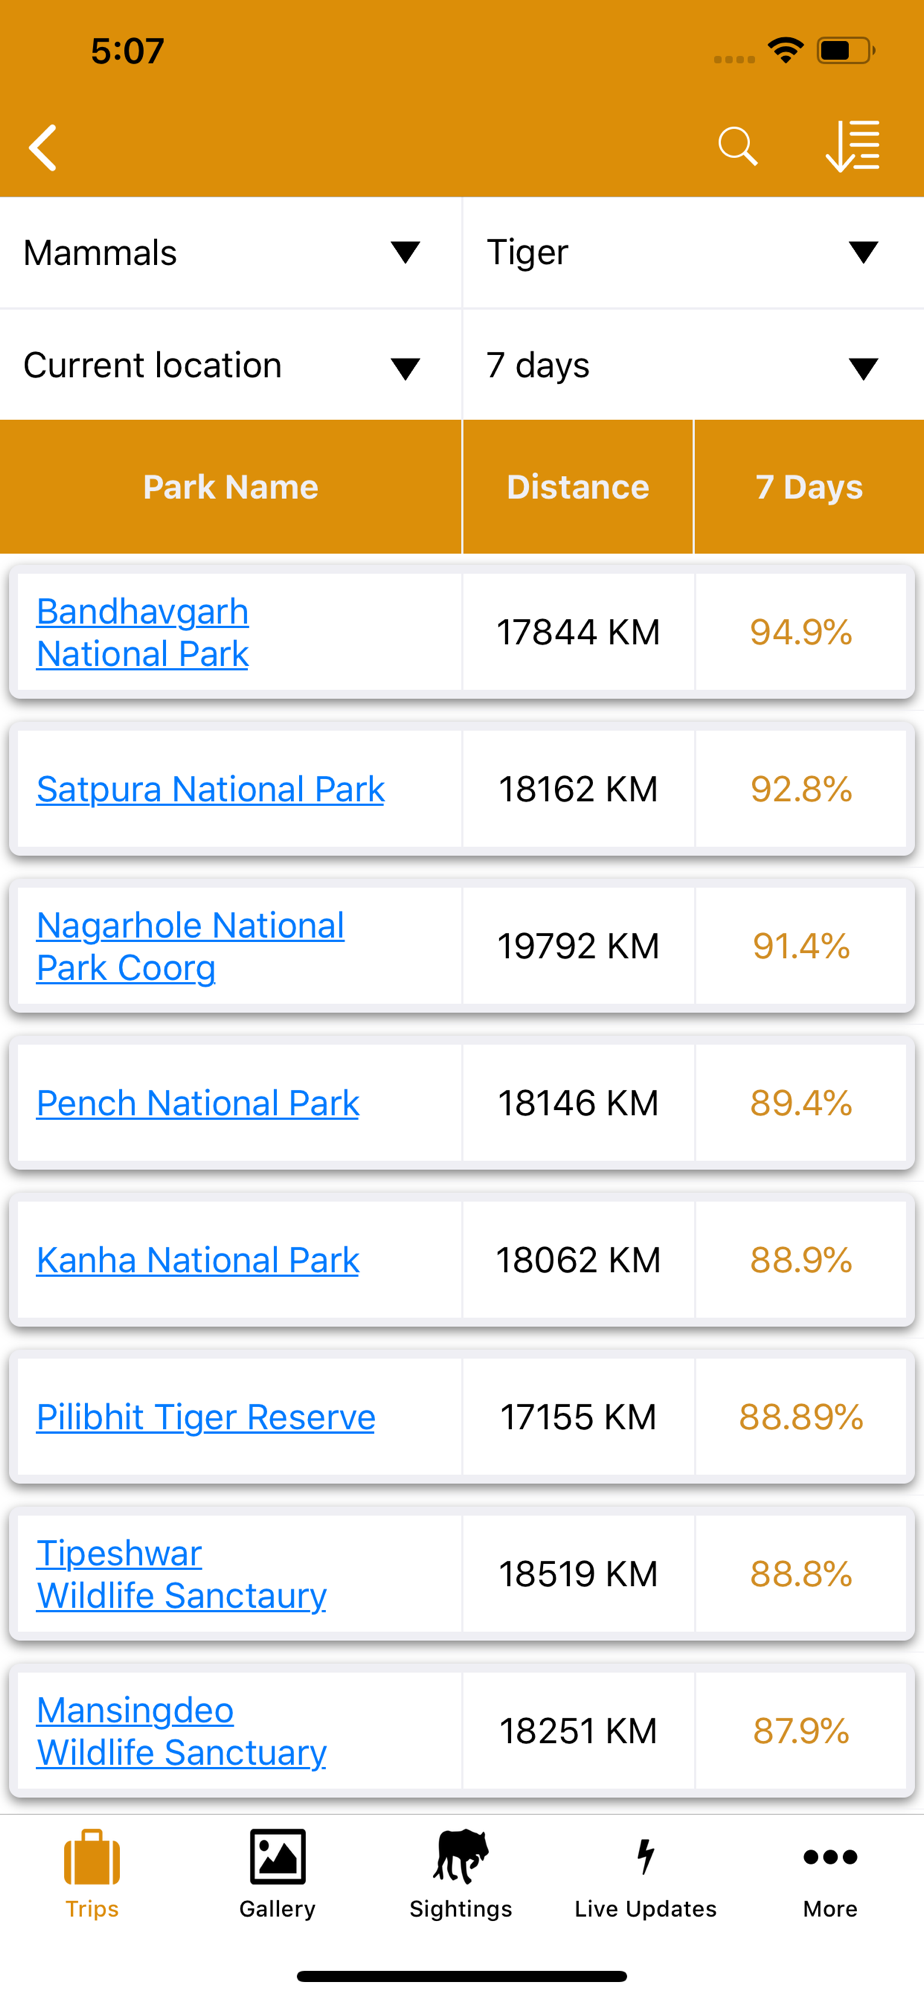Screen dimensions: 924x2000
Task: Expand the 7 days period dropdown
Action: coord(693,365)
